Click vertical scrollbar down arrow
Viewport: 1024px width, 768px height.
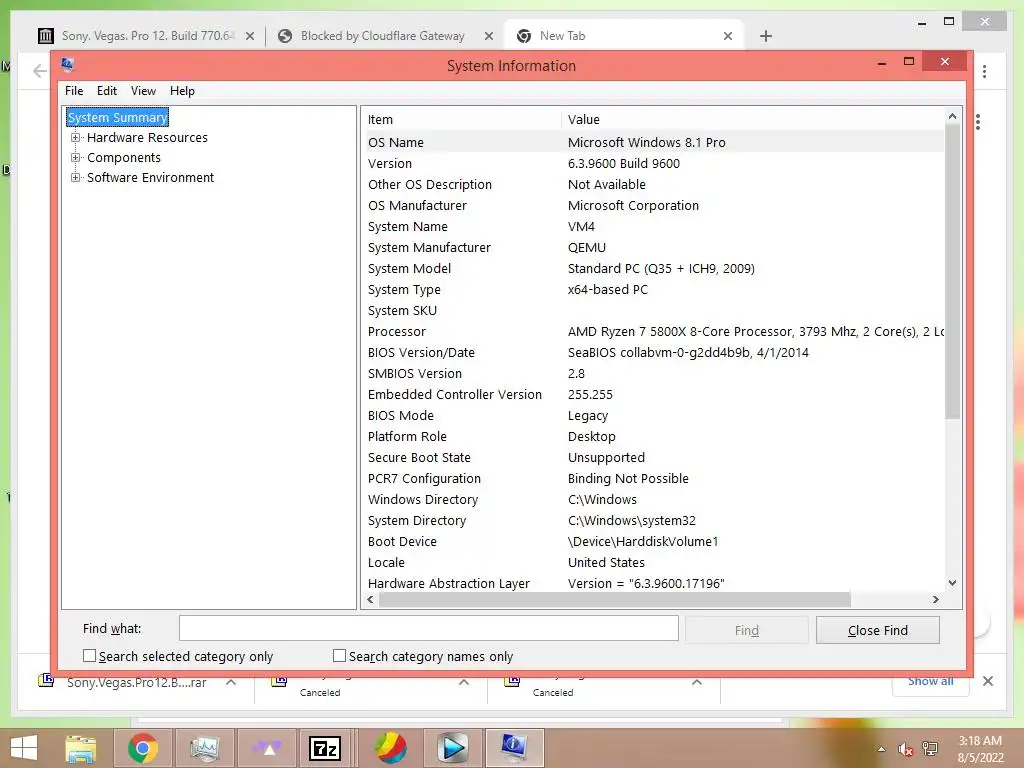(952, 583)
